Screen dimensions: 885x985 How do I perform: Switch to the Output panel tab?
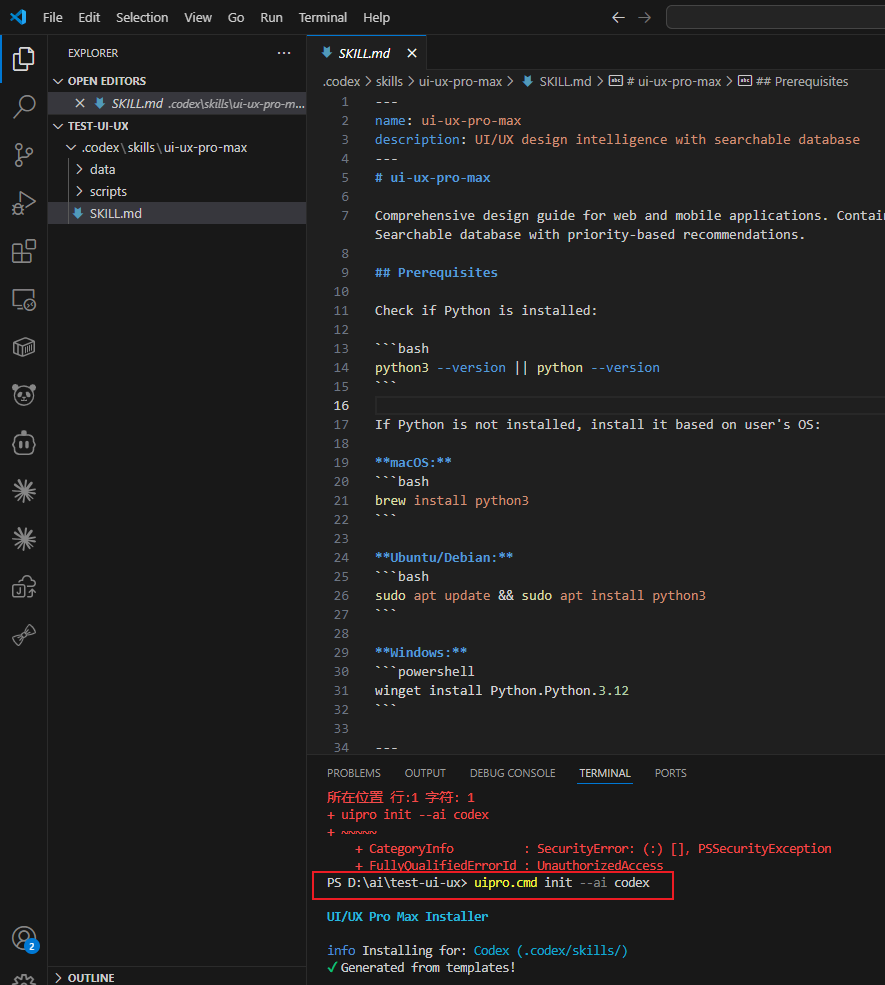point(425,773)
